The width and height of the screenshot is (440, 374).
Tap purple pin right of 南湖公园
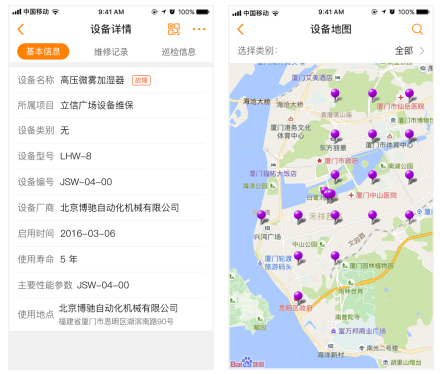410,176
